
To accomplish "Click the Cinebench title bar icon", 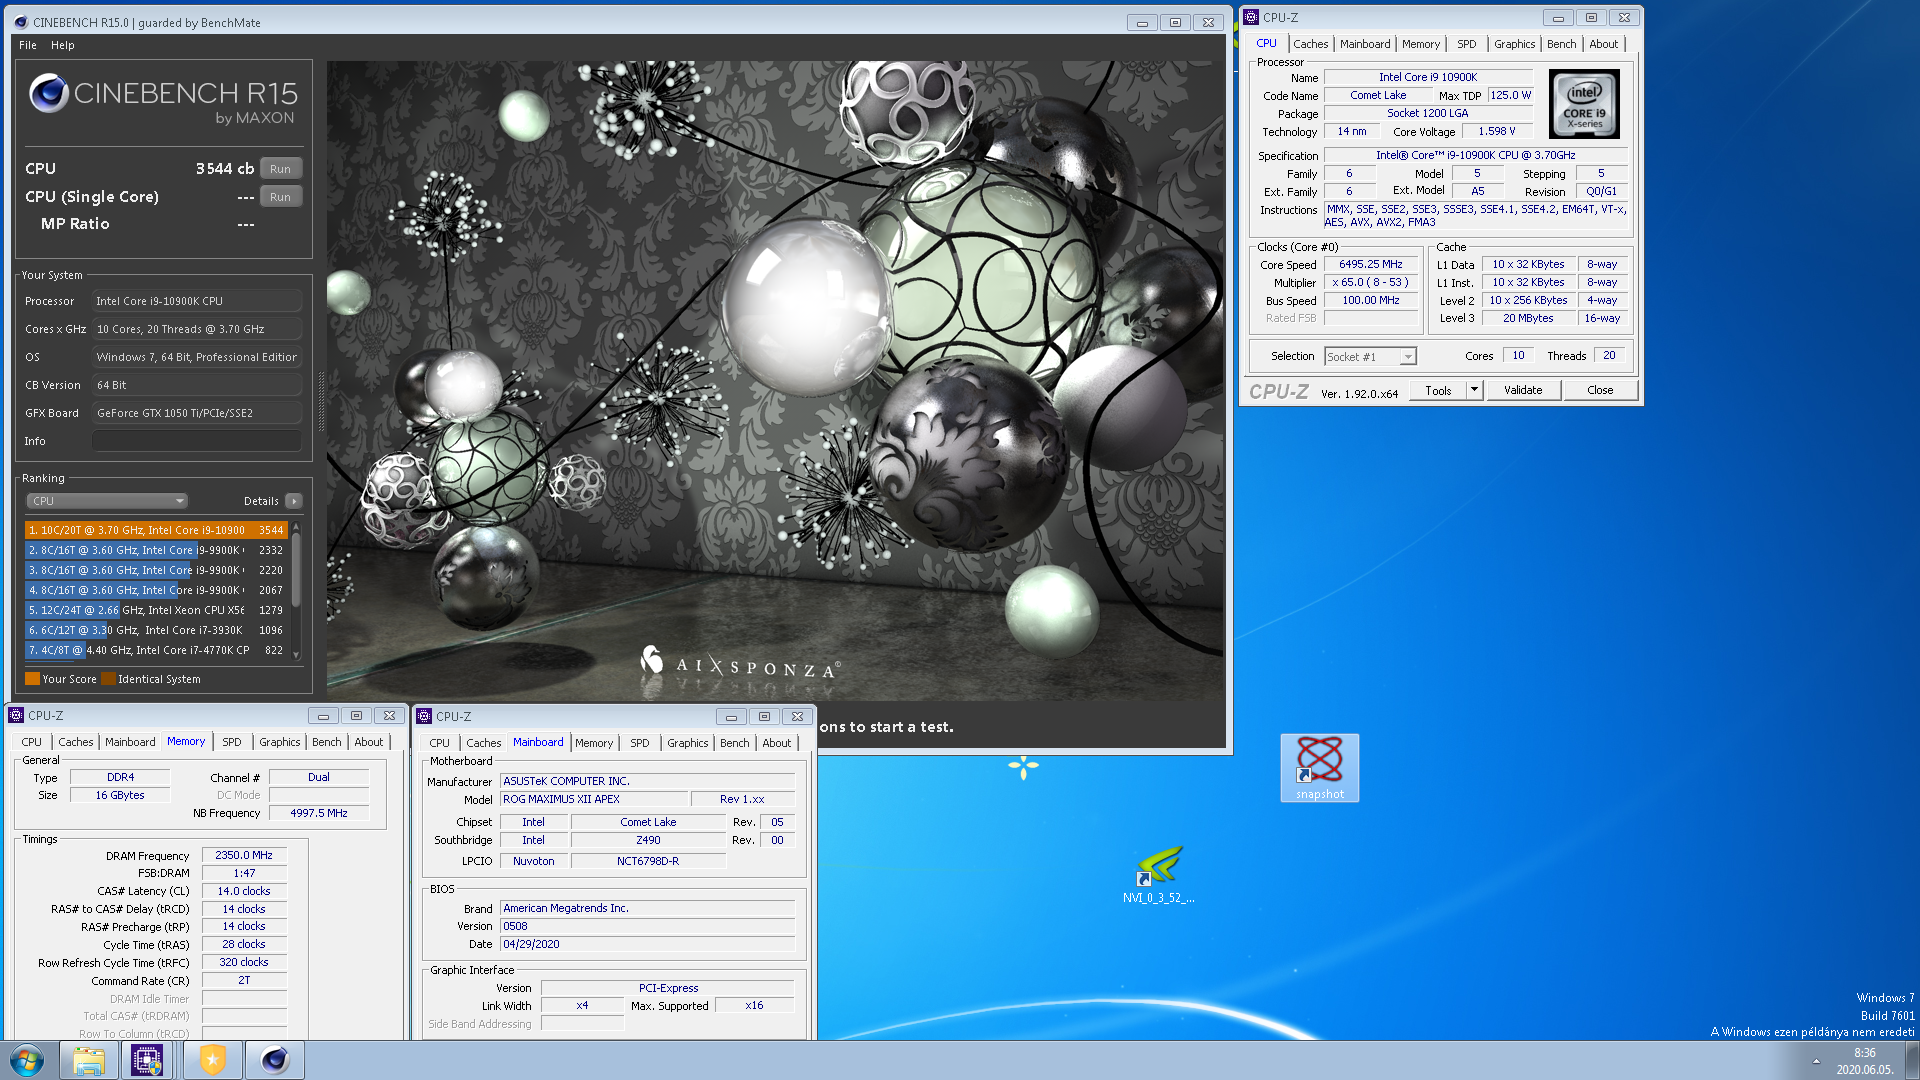I will coord(21,22).
